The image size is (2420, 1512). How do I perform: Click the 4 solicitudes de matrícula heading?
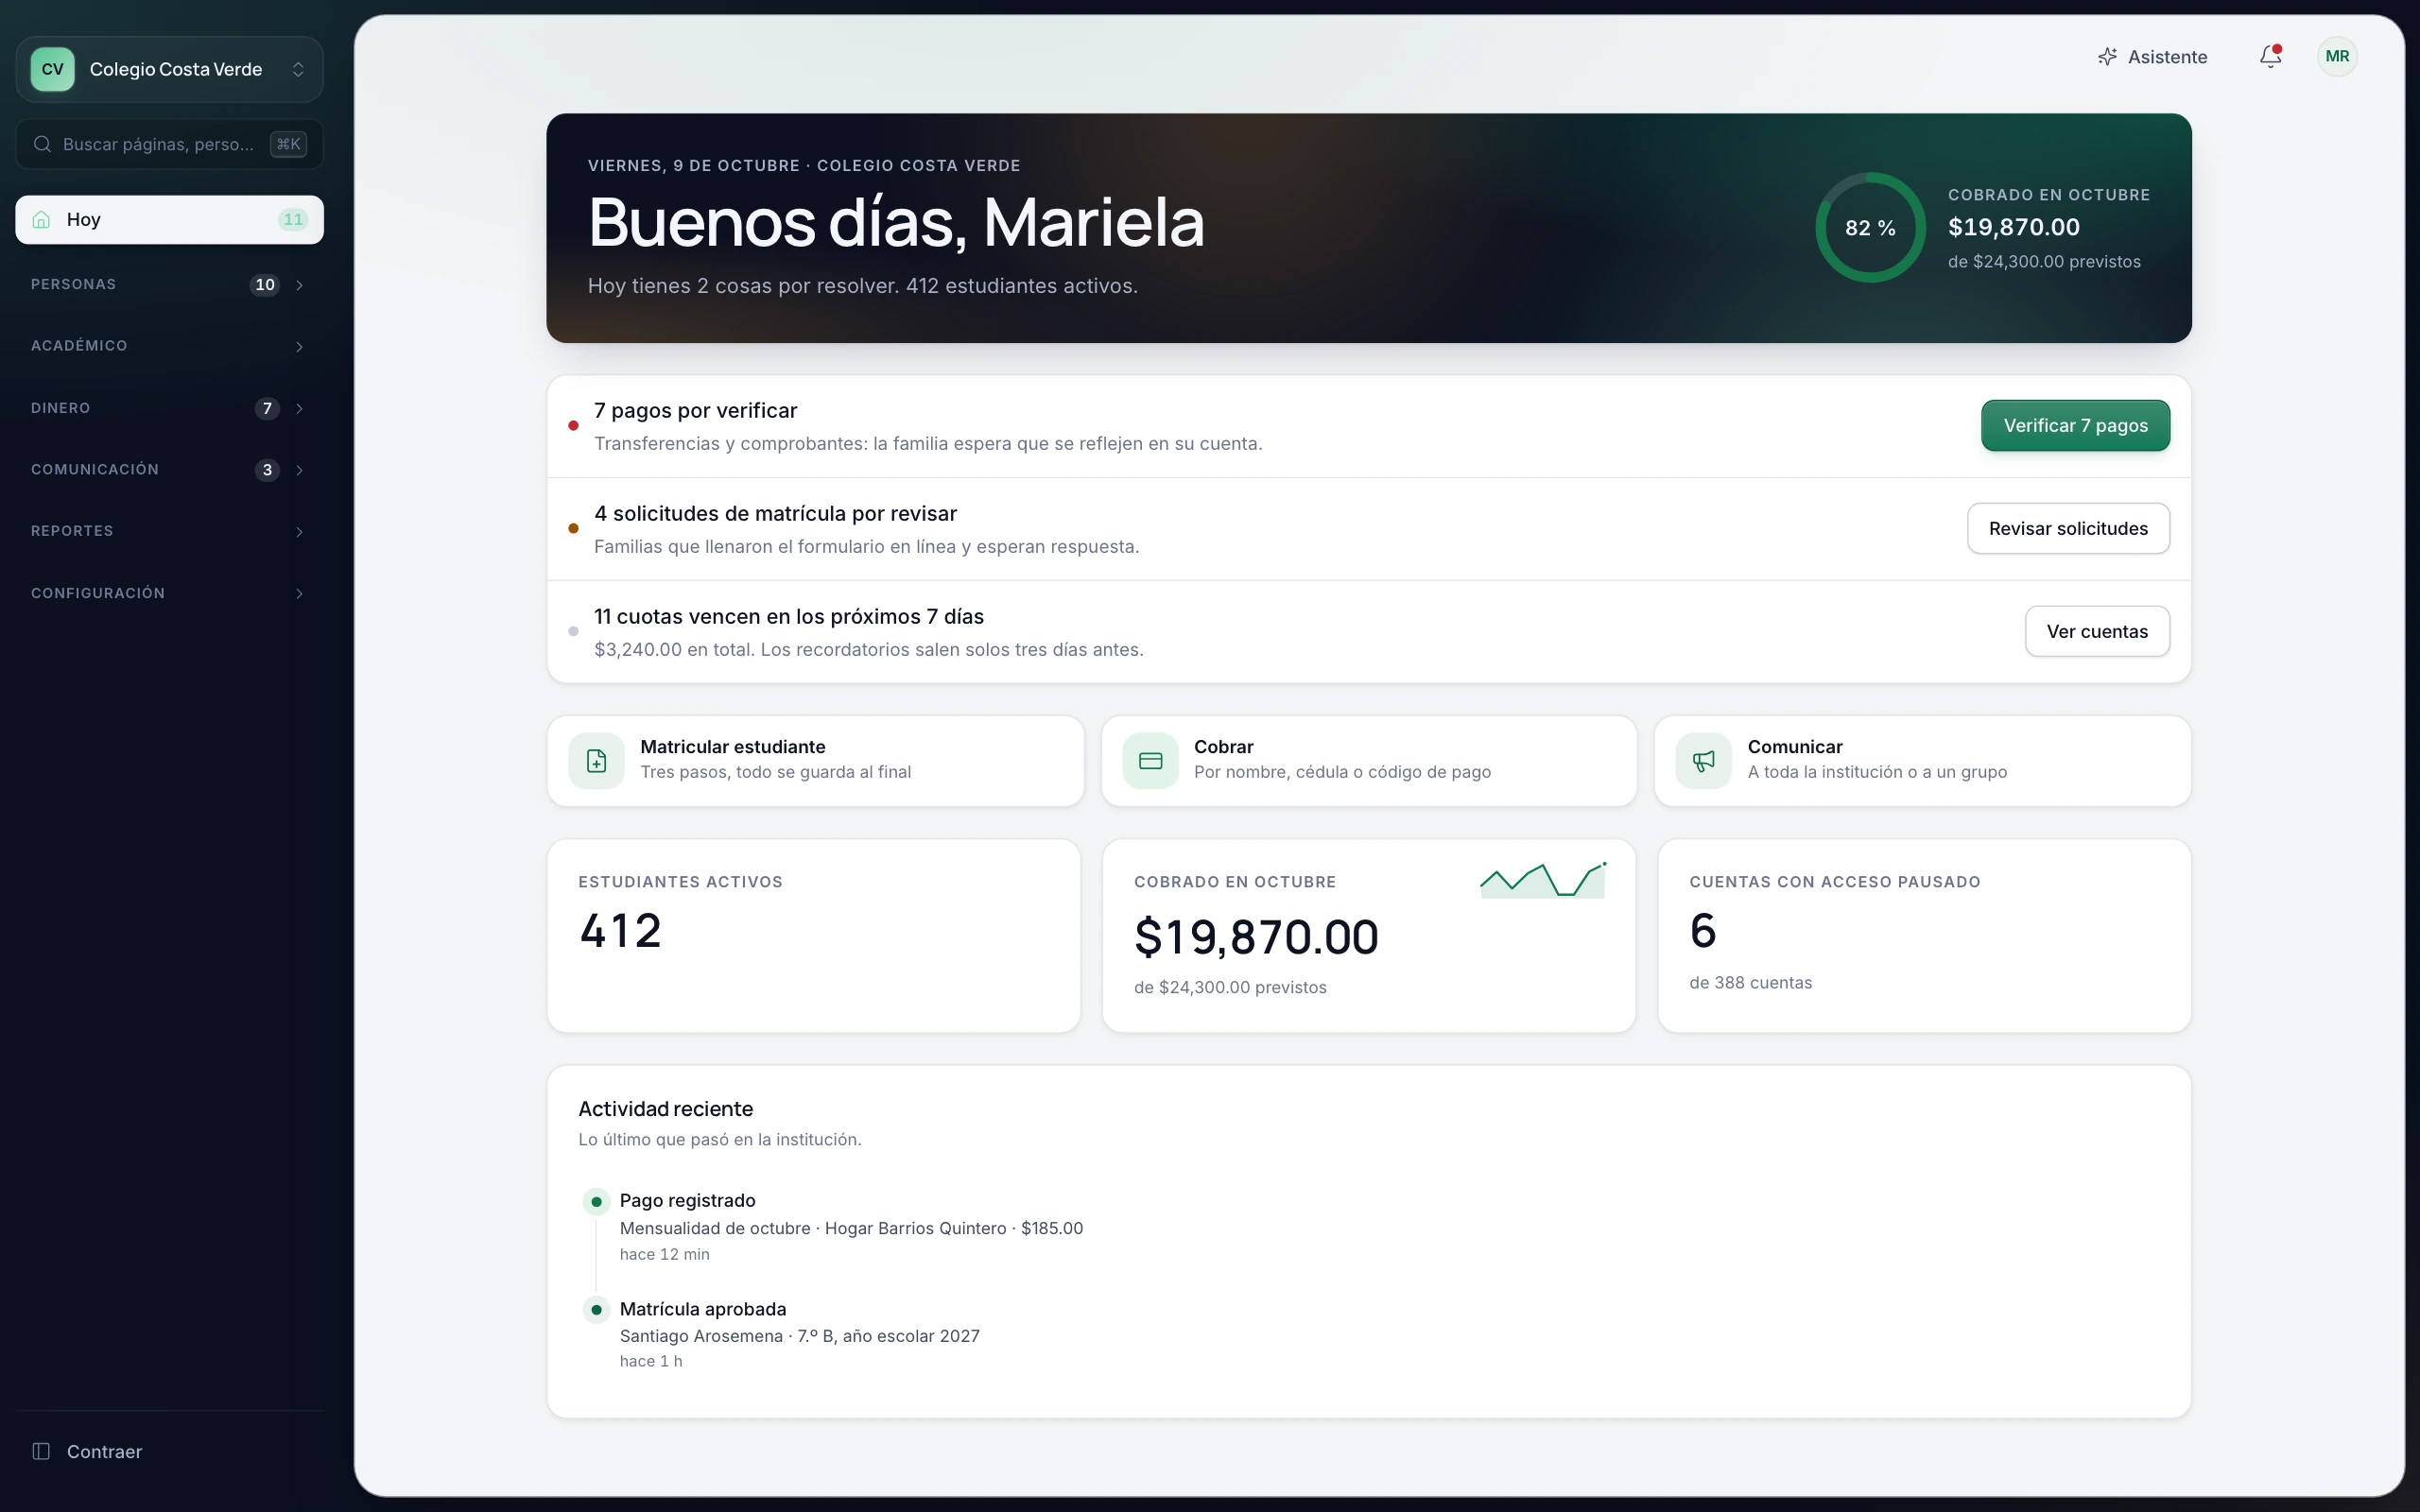[x=775, y=514]
